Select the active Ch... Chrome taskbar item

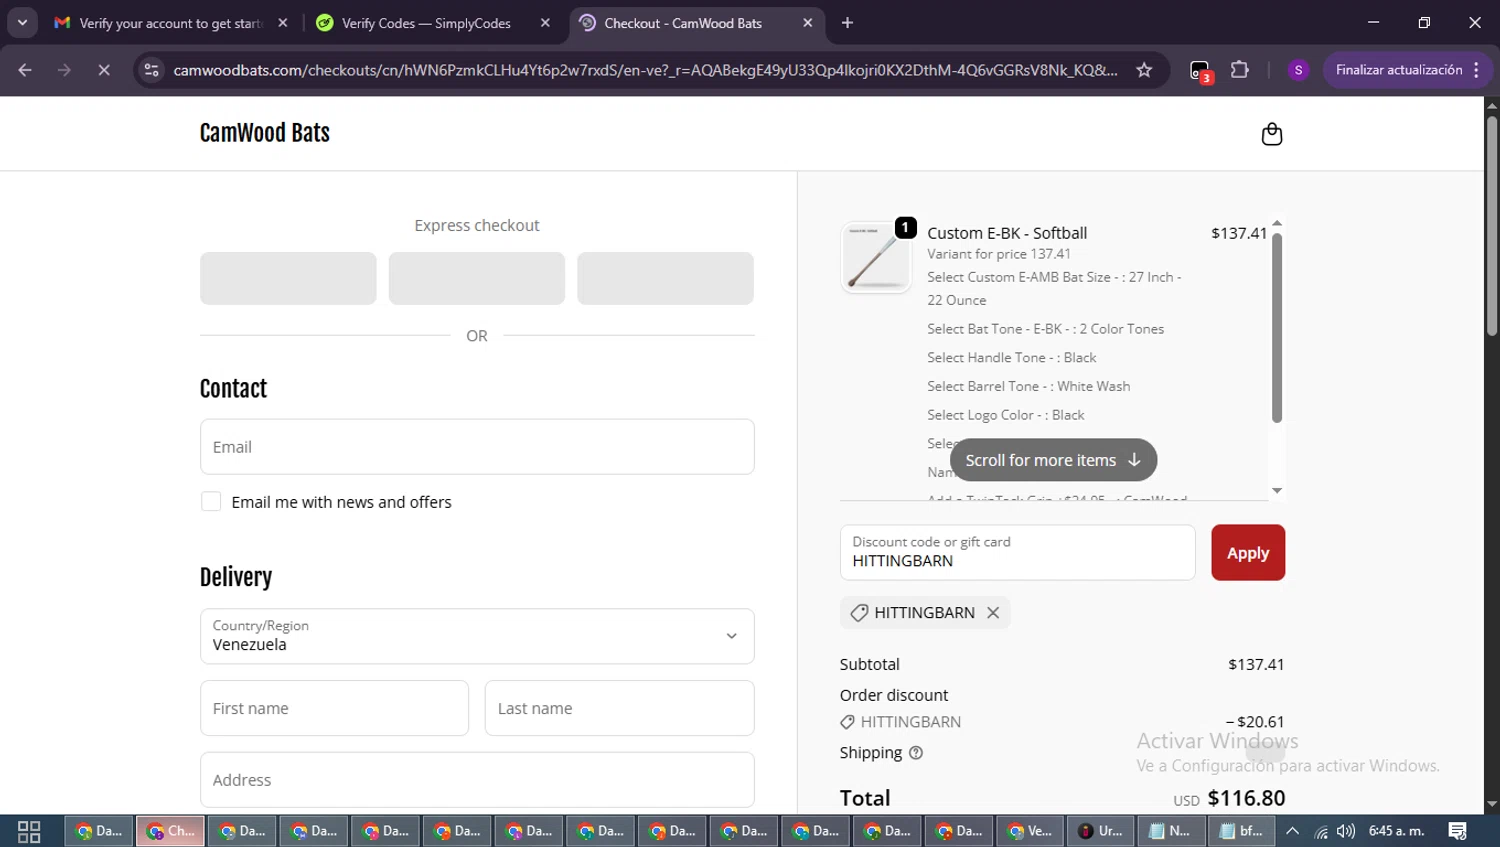pyautogui.click(x=171, y=831)
